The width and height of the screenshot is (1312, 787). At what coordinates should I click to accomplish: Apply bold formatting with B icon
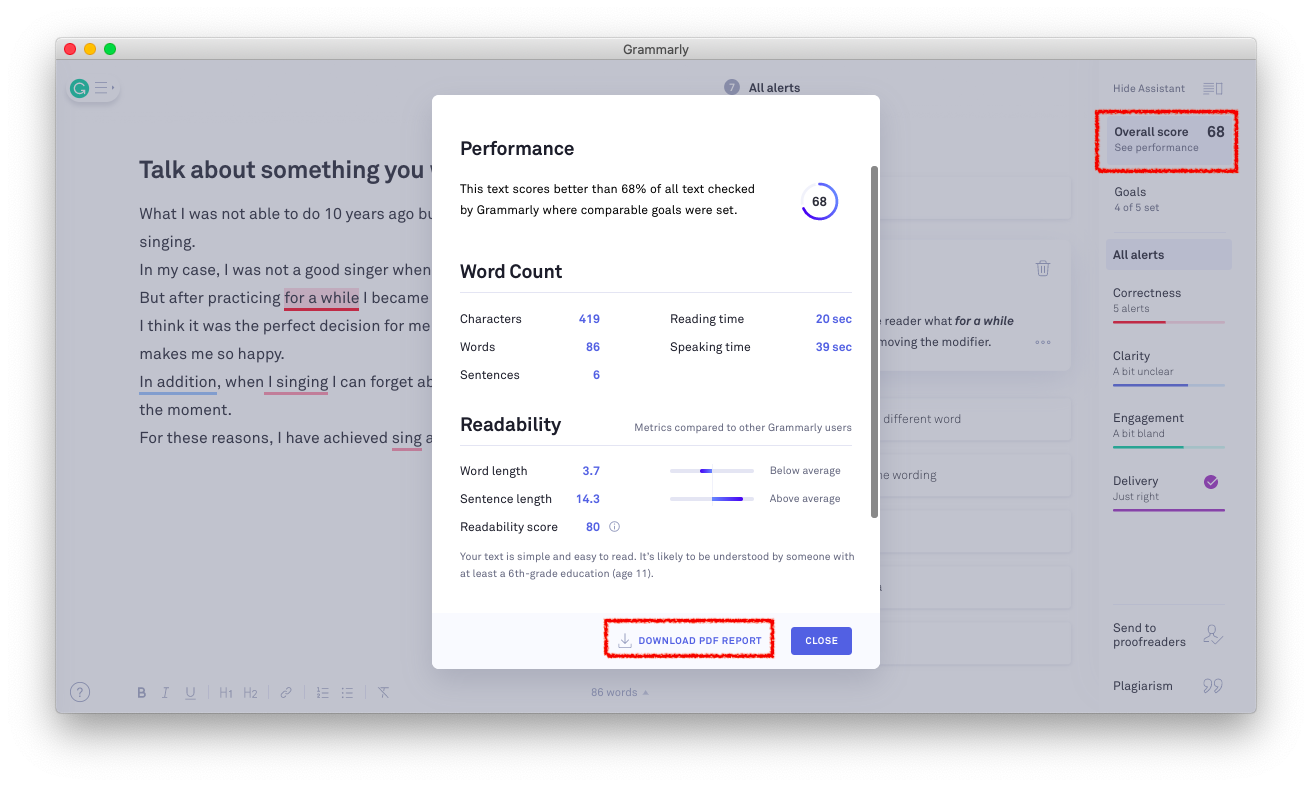[142, 692]
